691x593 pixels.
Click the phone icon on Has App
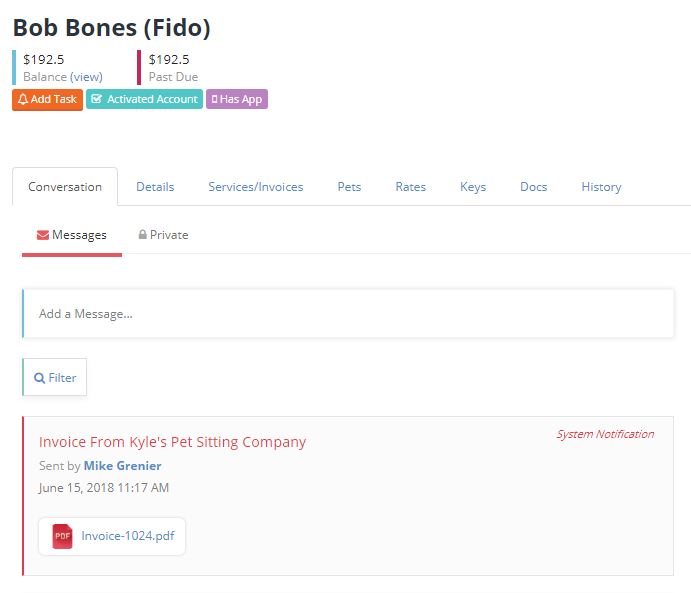(214, 100)
